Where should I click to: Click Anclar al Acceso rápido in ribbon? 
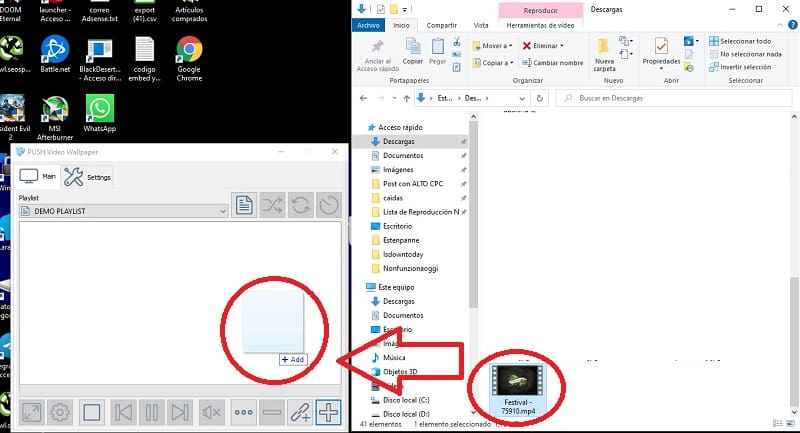pyautogui.click(x=378, y=56)
